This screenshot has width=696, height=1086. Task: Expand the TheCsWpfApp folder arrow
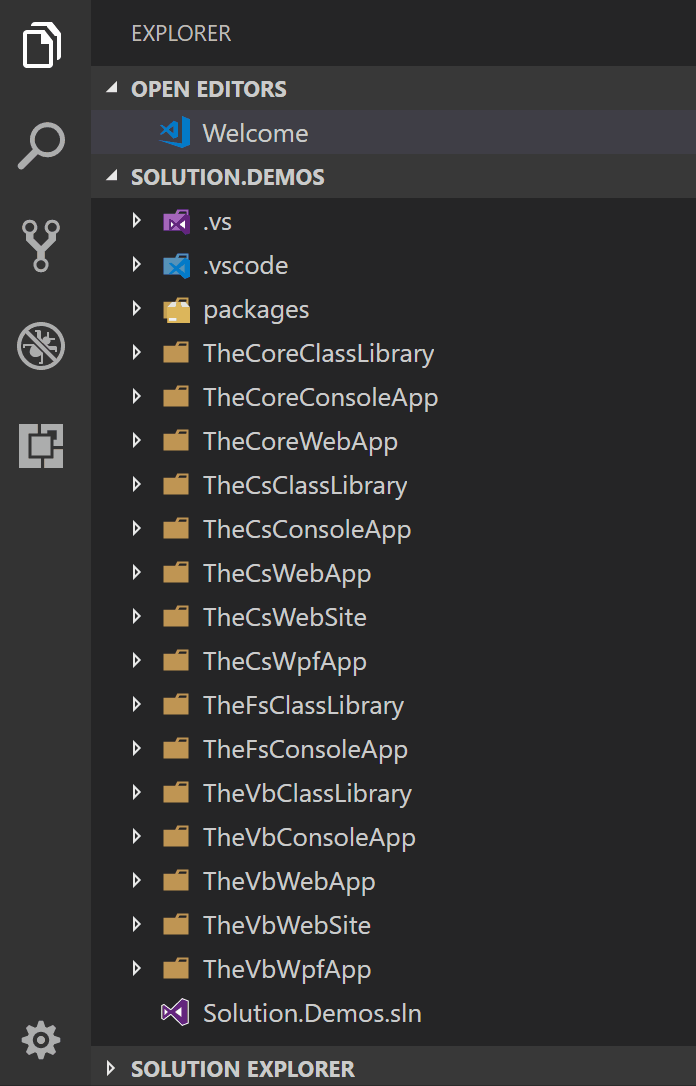coord(136,661)
